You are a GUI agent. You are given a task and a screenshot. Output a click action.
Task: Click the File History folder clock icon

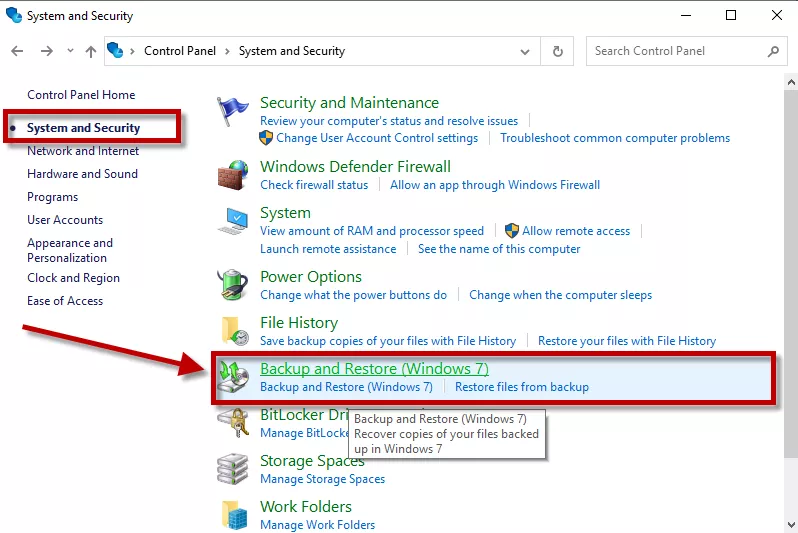[x=235, y=331]
